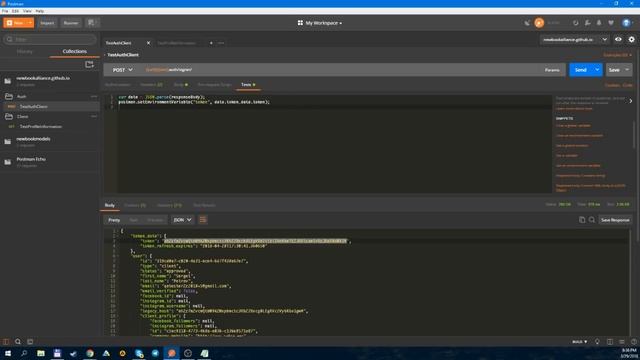Collapse the snippets panel with chevron
This screenshot has height=360, width=640.
[x=631, y=101]
